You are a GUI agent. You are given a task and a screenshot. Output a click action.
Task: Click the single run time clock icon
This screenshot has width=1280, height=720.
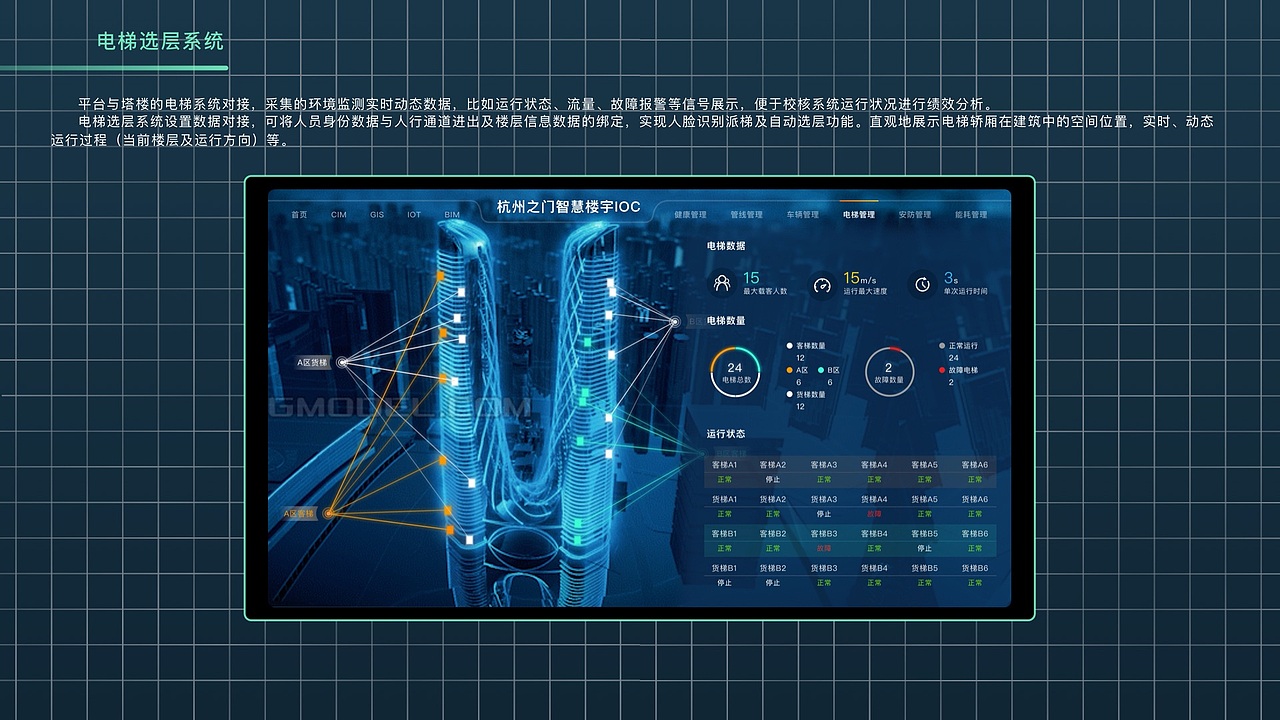tap(922, 284)
